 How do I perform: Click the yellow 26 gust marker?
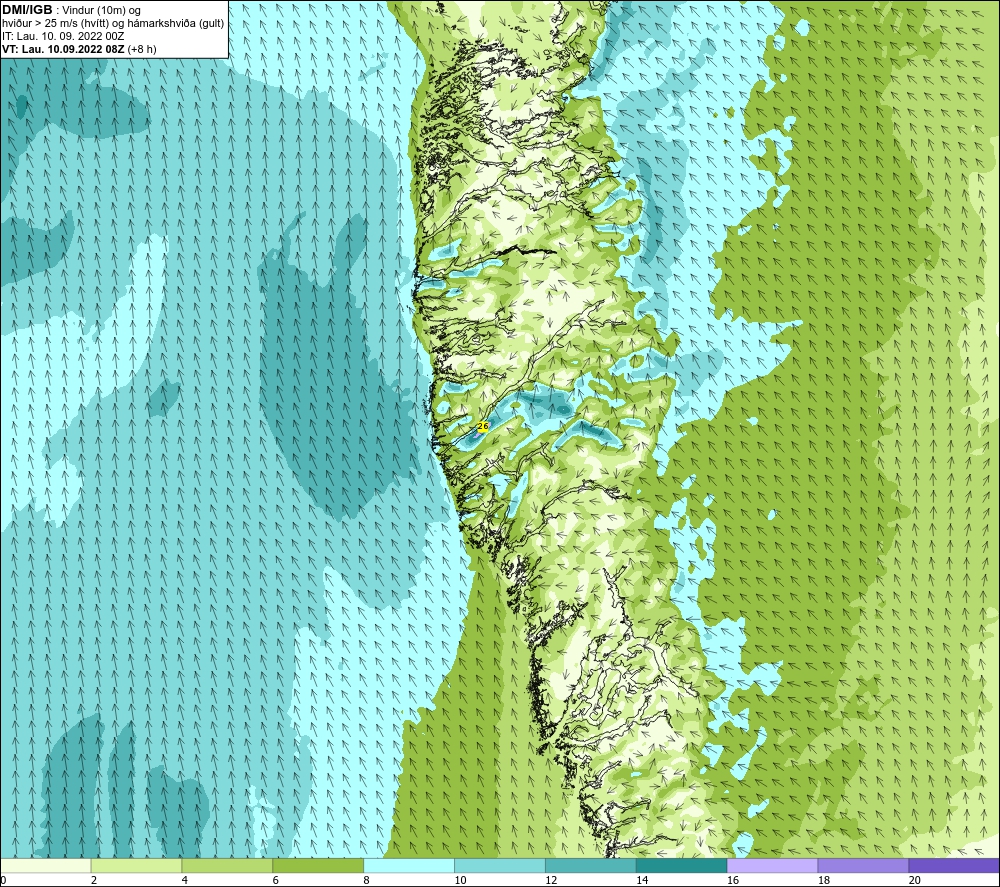click(483, 426)
